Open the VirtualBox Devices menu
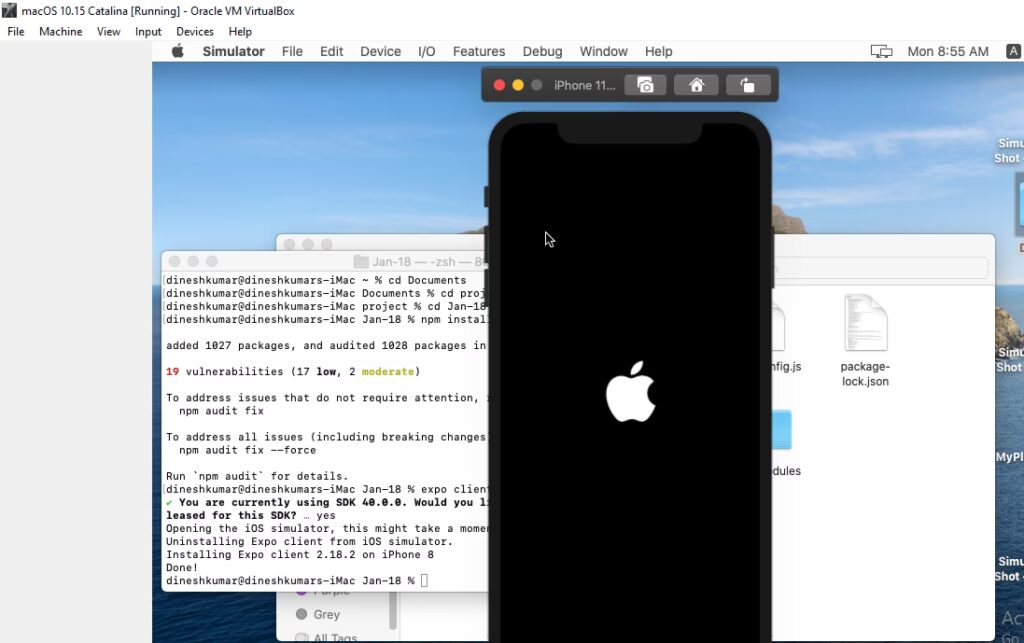This screenshot has height=643, width=1024. [x=194, y=31]
